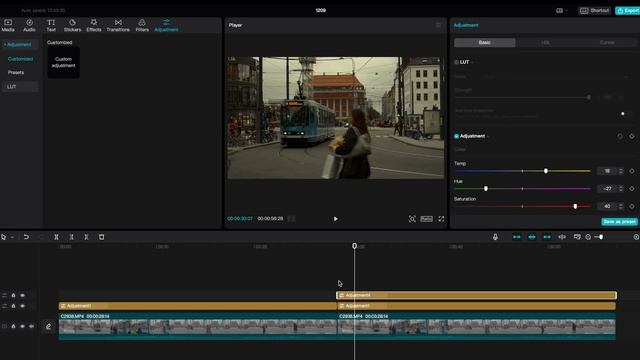The image size is (640, 360).
Task: Click the timeline zoom out icon
Action: tap(588, 237)
